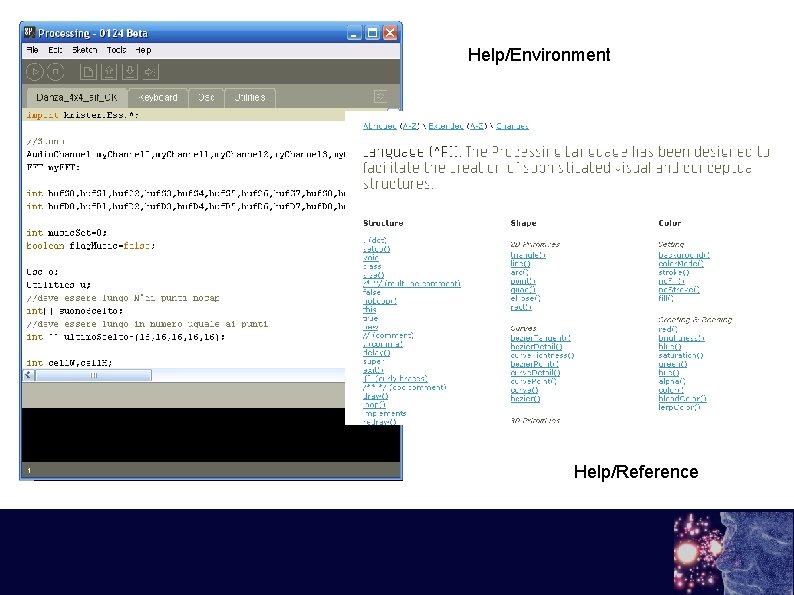Image resolution: width=794 pixels, height=595 pixels.
Task: Open the this keyword reference link
Action: [370, 309]
